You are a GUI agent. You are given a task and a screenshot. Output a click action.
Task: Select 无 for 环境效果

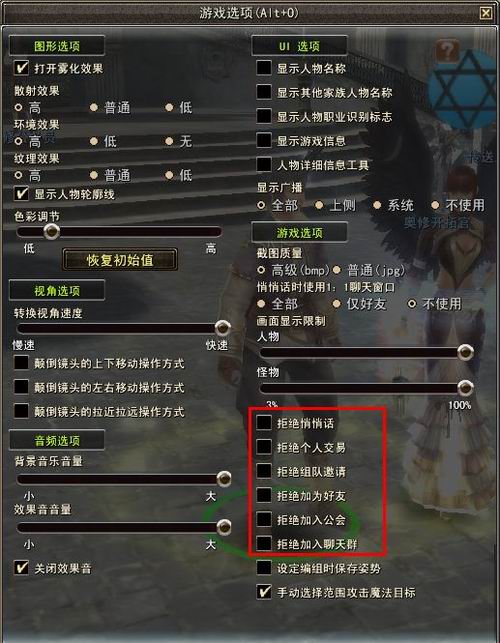(169, 141)
